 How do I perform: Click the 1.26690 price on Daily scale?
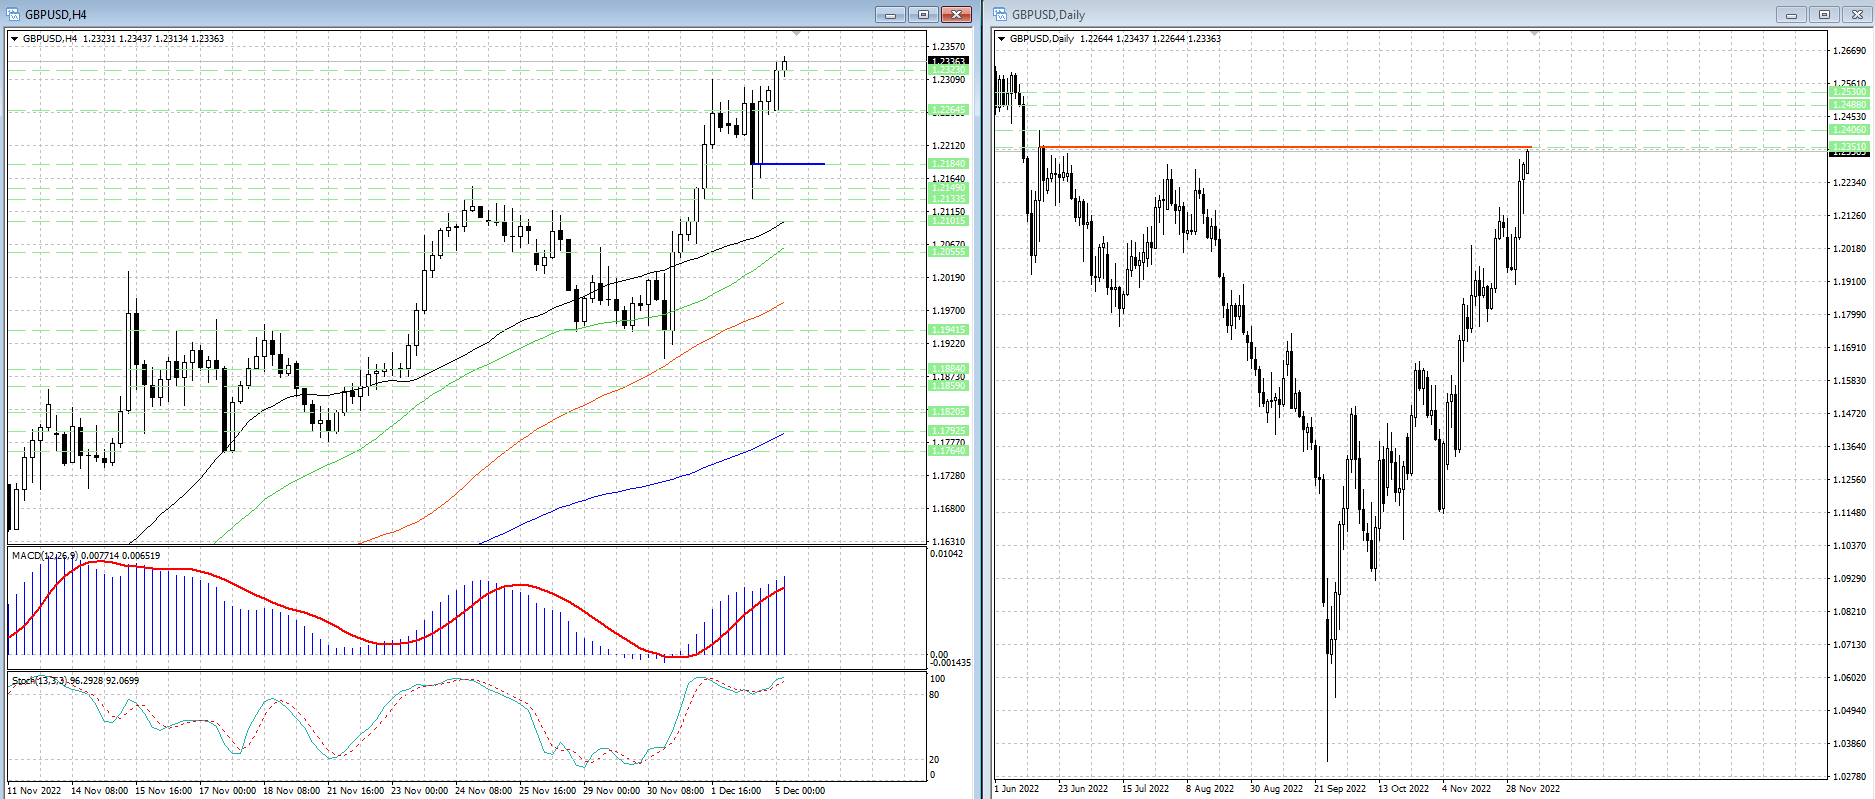pos(1849,51)
